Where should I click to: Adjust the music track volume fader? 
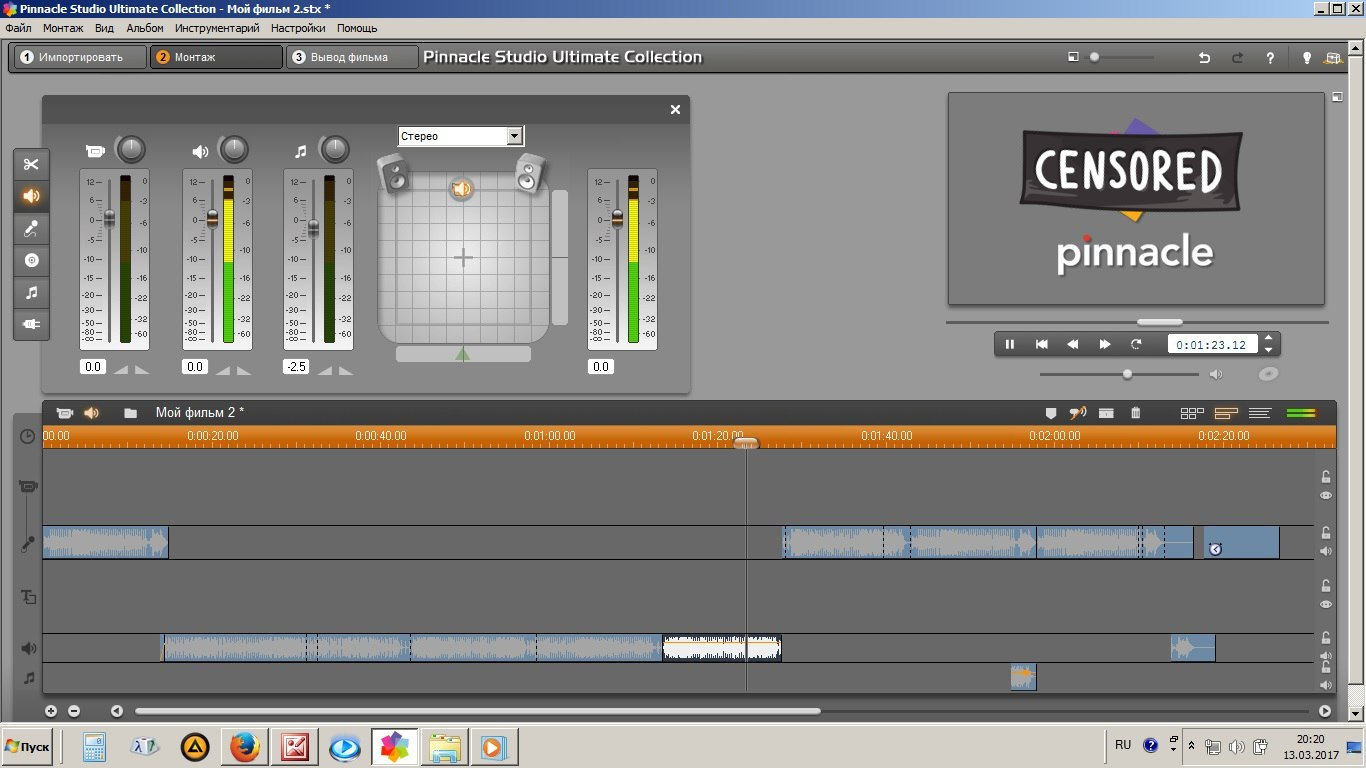coord(313,228)
